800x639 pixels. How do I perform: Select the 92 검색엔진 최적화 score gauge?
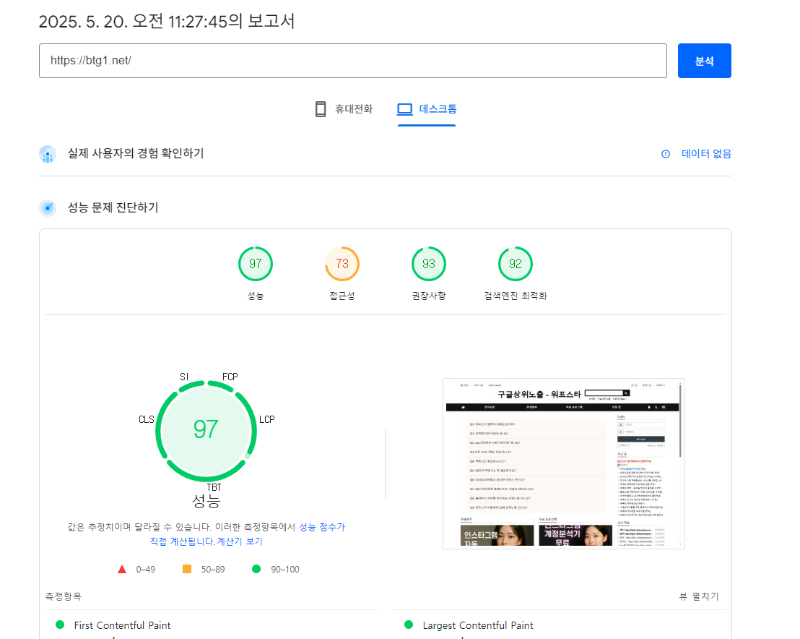point(515,264)
